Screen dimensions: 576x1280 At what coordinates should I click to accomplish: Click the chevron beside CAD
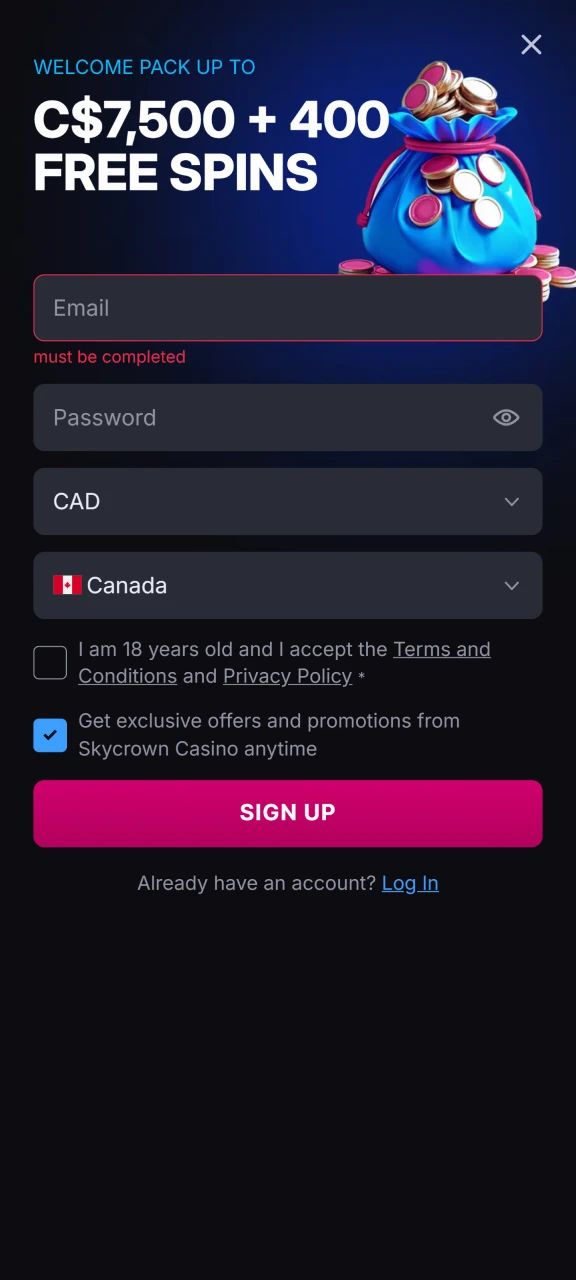511,501
